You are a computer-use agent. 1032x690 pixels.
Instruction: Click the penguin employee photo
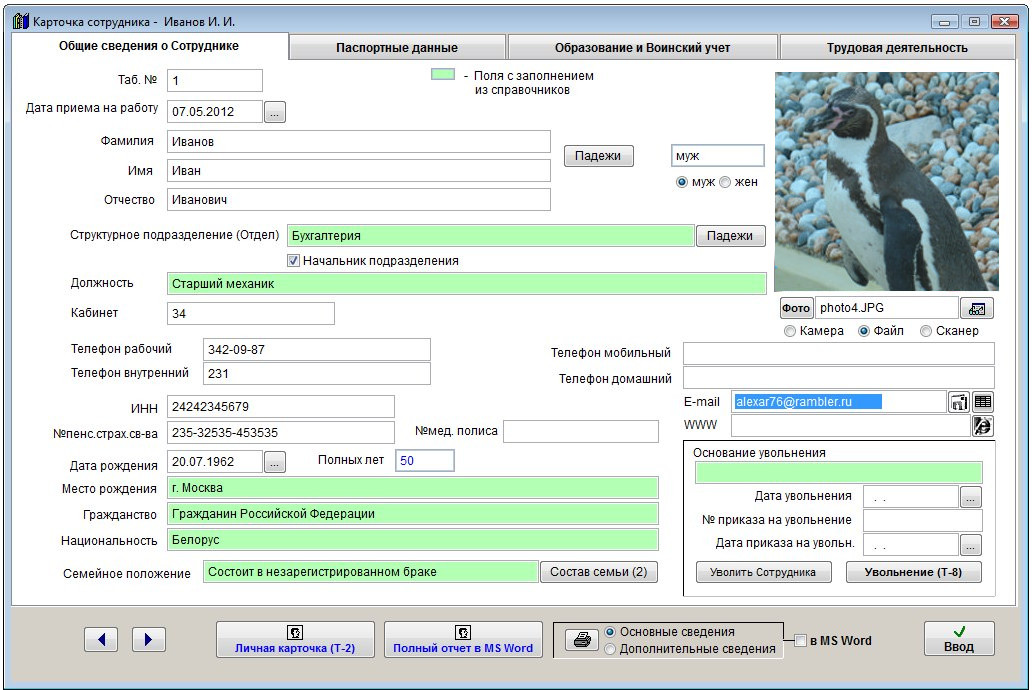(885, 181)
